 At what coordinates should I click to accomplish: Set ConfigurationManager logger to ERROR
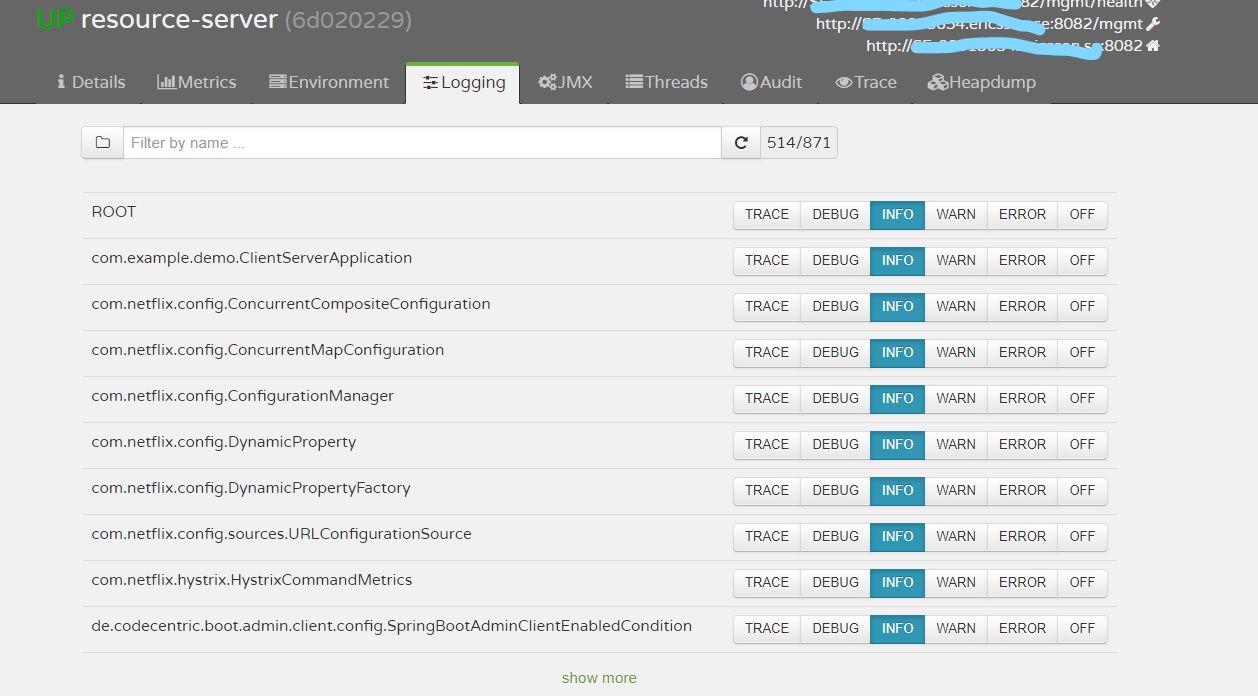point(1022,399)
